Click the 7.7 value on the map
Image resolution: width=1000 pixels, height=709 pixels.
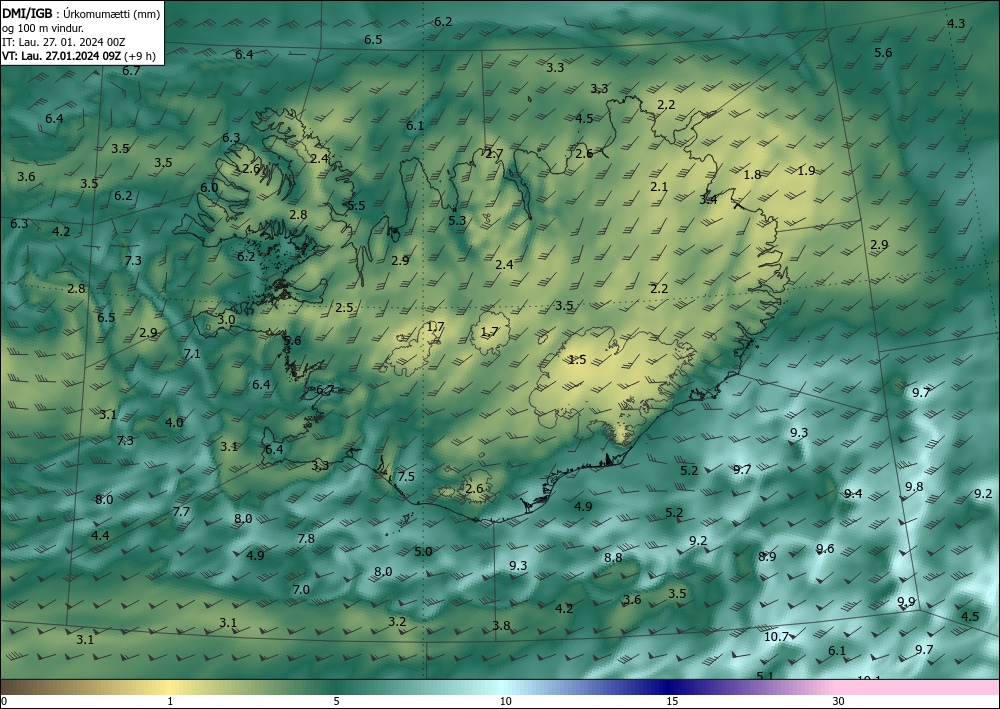[x=181, y=511]
